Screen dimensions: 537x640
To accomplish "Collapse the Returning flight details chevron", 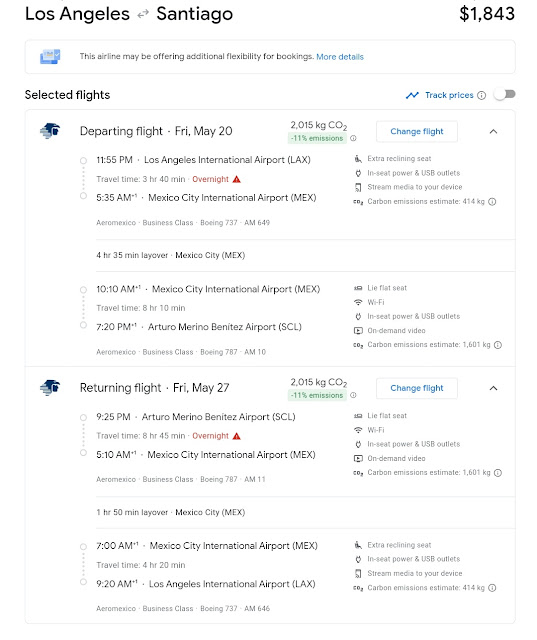I will click(493, 388).
